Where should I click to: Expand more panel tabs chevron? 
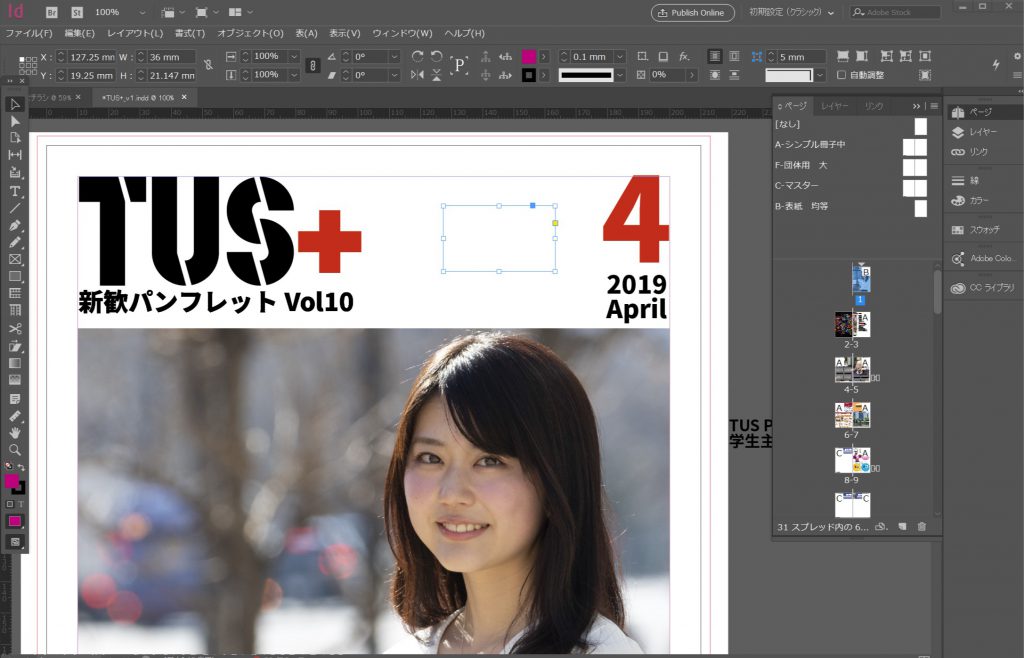coord(916,106)
